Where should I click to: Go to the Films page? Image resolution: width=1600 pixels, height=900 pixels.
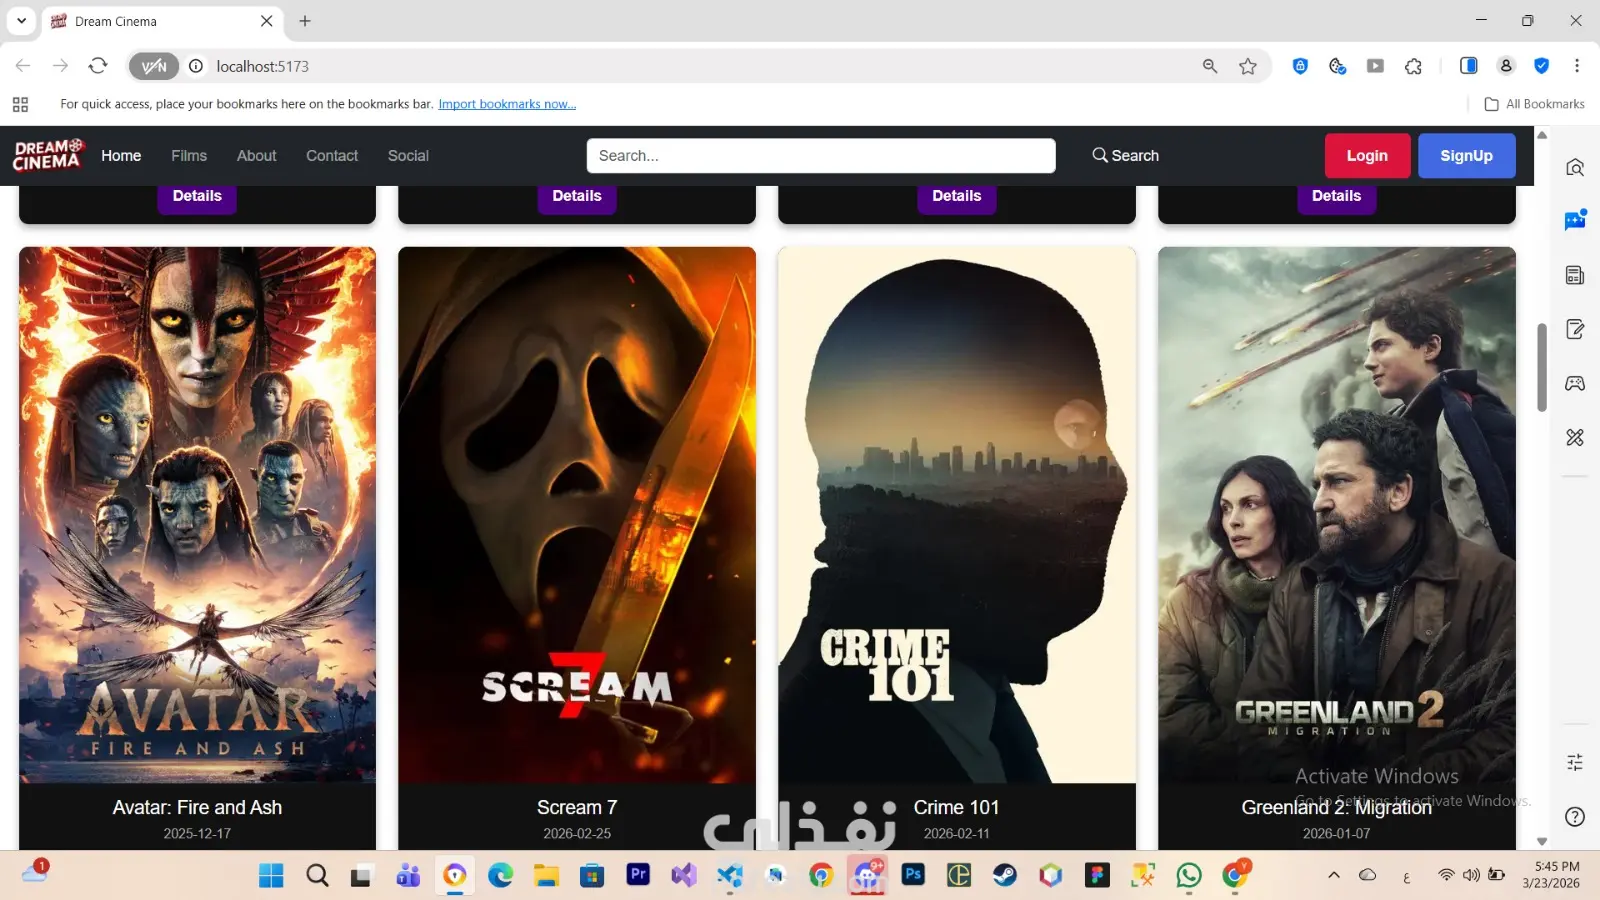click(189, 156)
